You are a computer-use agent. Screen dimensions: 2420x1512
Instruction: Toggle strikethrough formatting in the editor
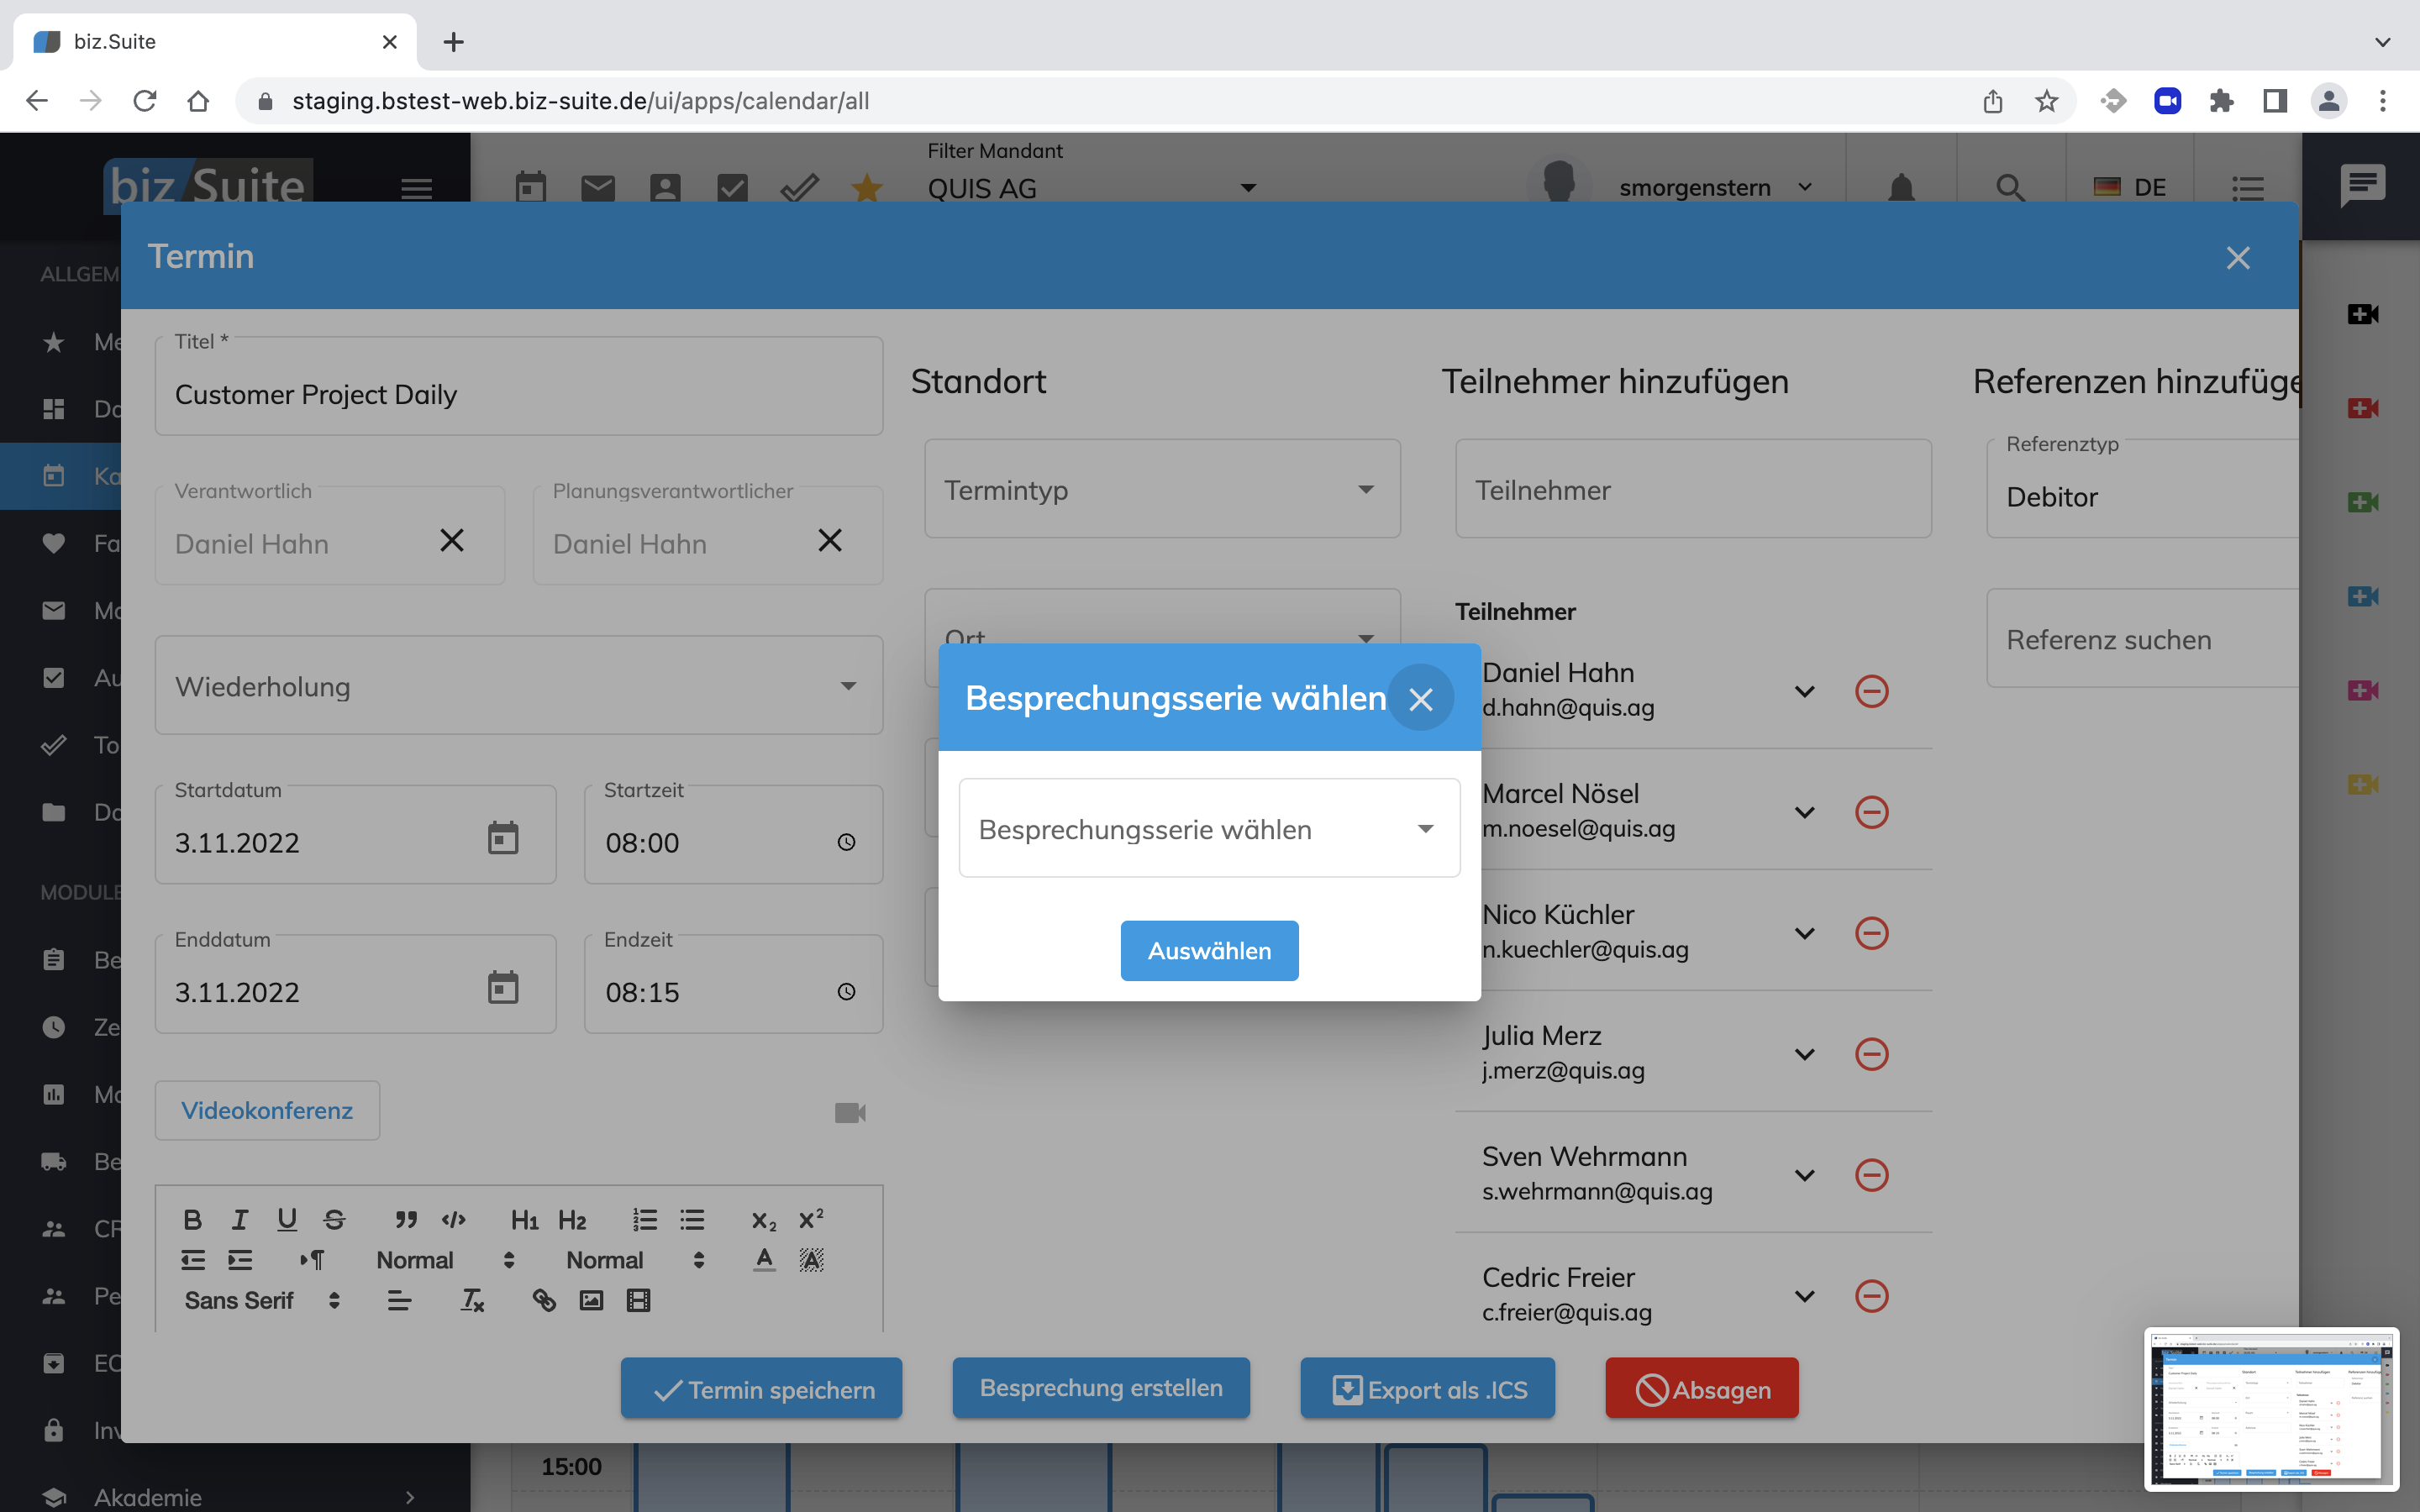click(x=334, y=1219)
